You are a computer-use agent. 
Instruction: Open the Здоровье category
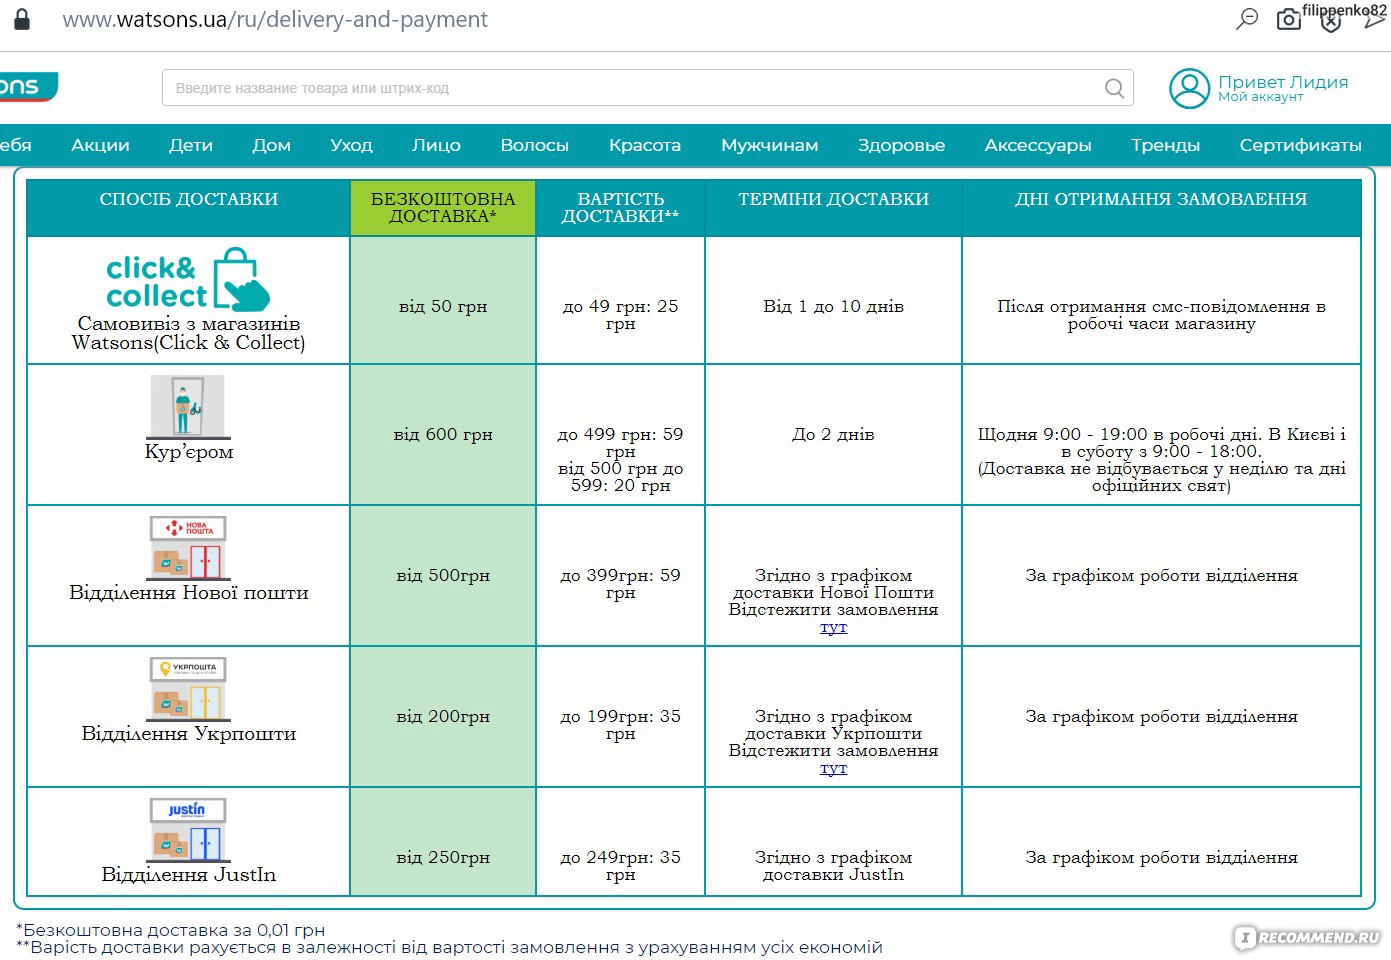(x=901, y=145)
